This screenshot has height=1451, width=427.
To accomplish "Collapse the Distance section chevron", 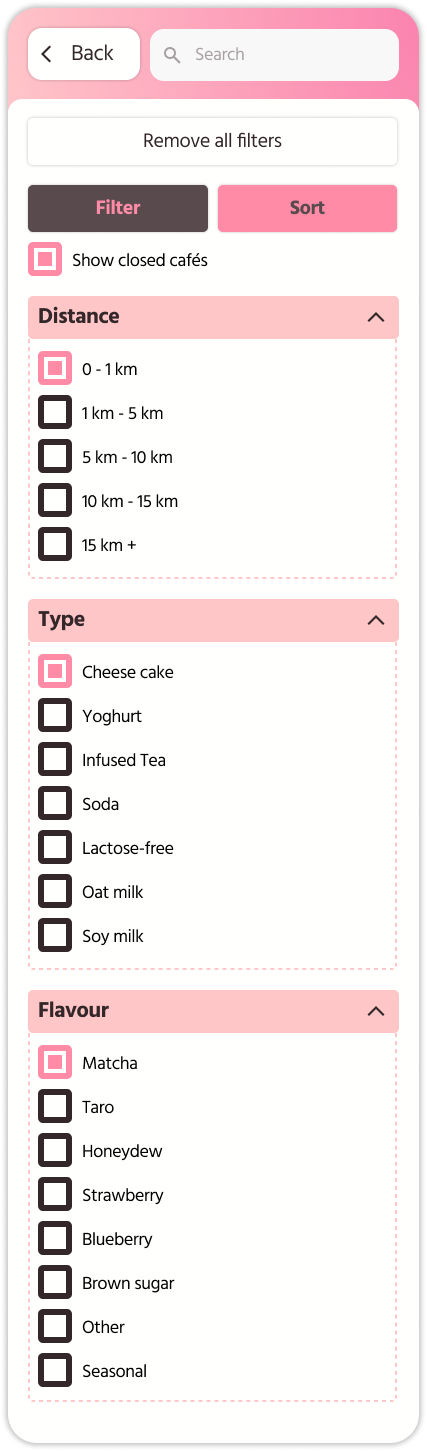I will click(376, 317).
